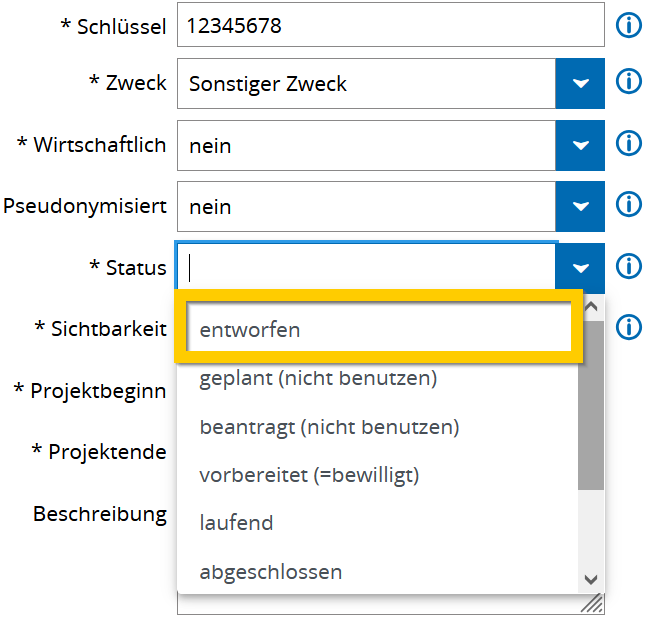Pick 'beantragt (nicht benutzen)' status option
Screen dimensions: 656x622
pos(378,427)
